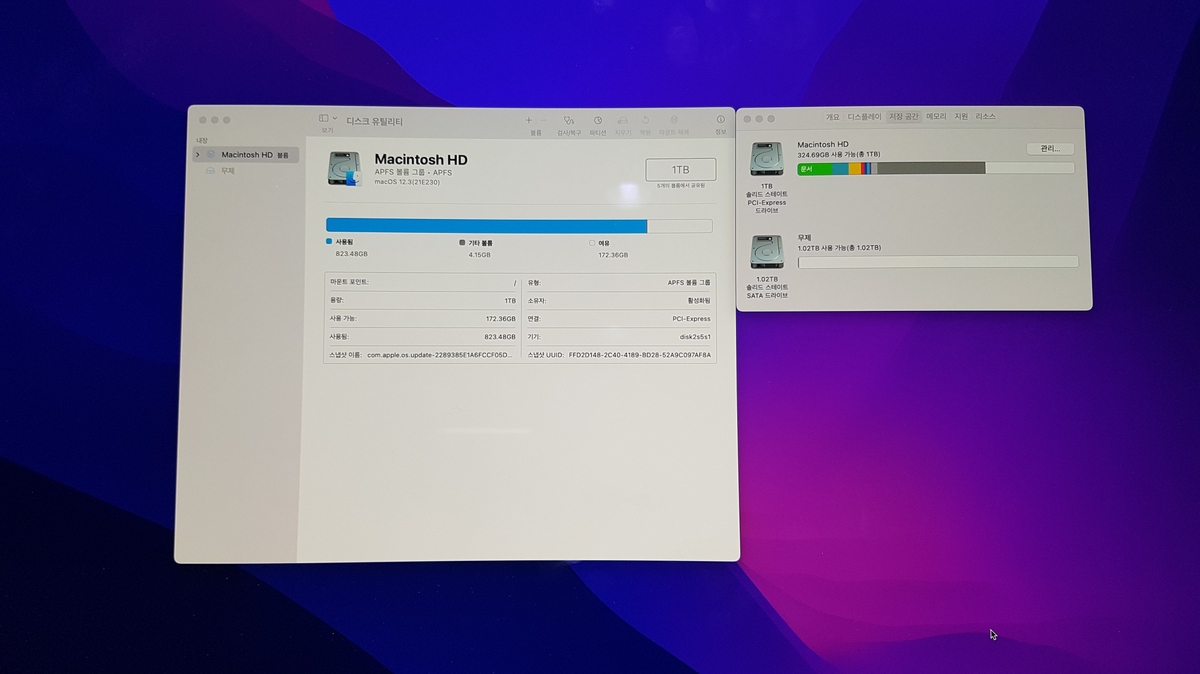Image resolution: width=1200 pixels, height=674 pixels.
Task: Open the Info (정보) icon in Disk Utility
Action: click(x=721, y=120)
